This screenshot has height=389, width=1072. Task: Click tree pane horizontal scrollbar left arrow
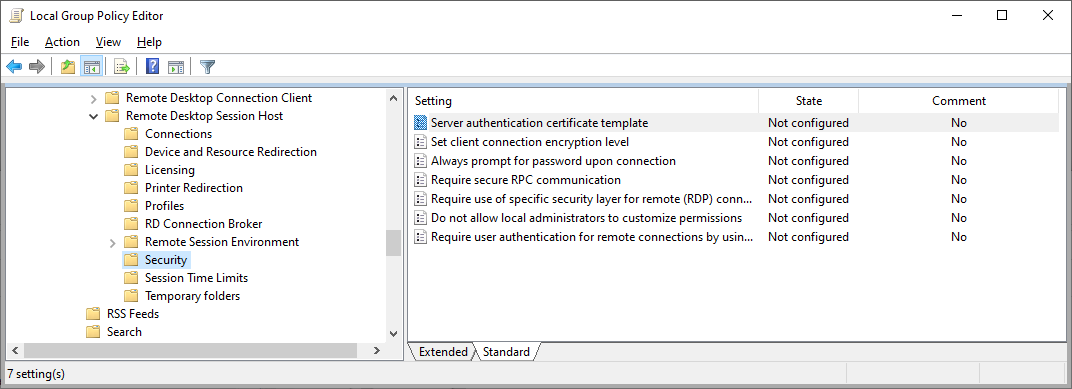coord(16,351)
